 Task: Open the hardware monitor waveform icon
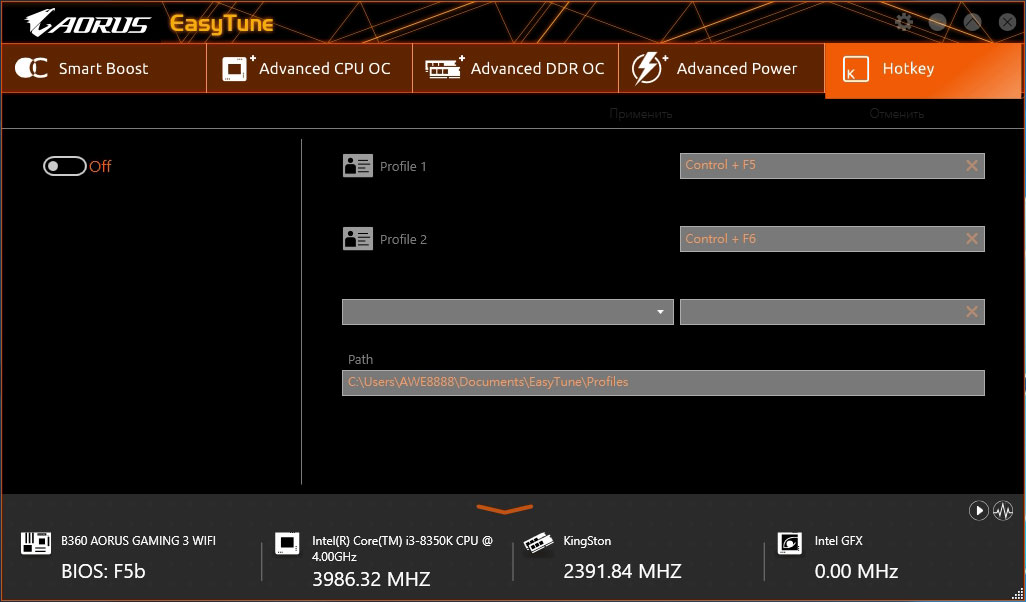pyautogui.click(x=1003, y=510)
